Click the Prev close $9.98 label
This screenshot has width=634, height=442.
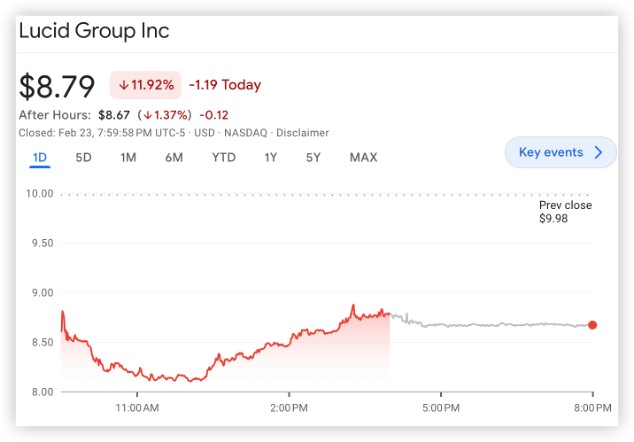(x=565, y=211)
